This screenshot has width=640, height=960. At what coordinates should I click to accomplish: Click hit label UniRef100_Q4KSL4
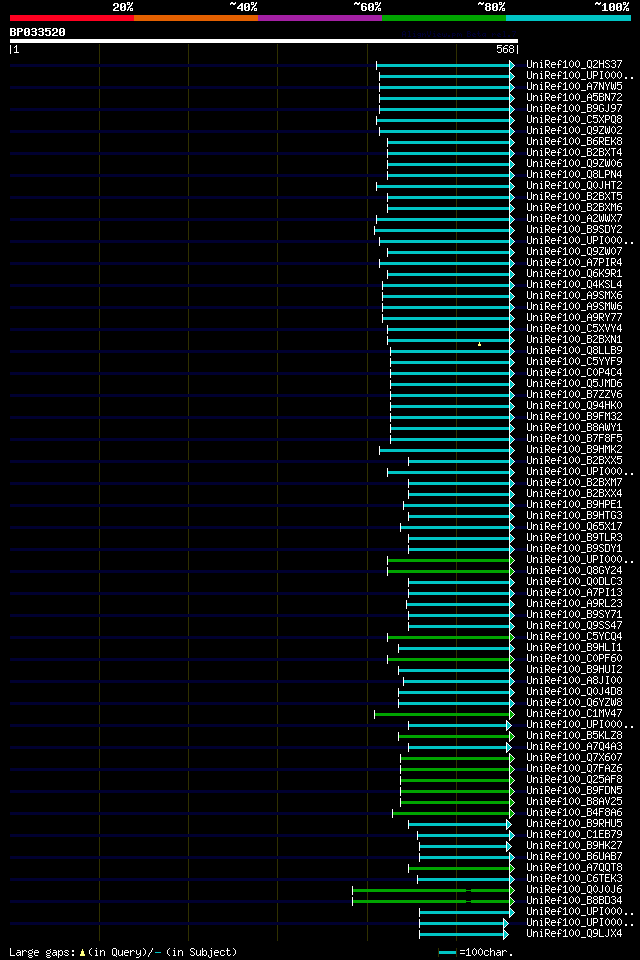(574, 285)
